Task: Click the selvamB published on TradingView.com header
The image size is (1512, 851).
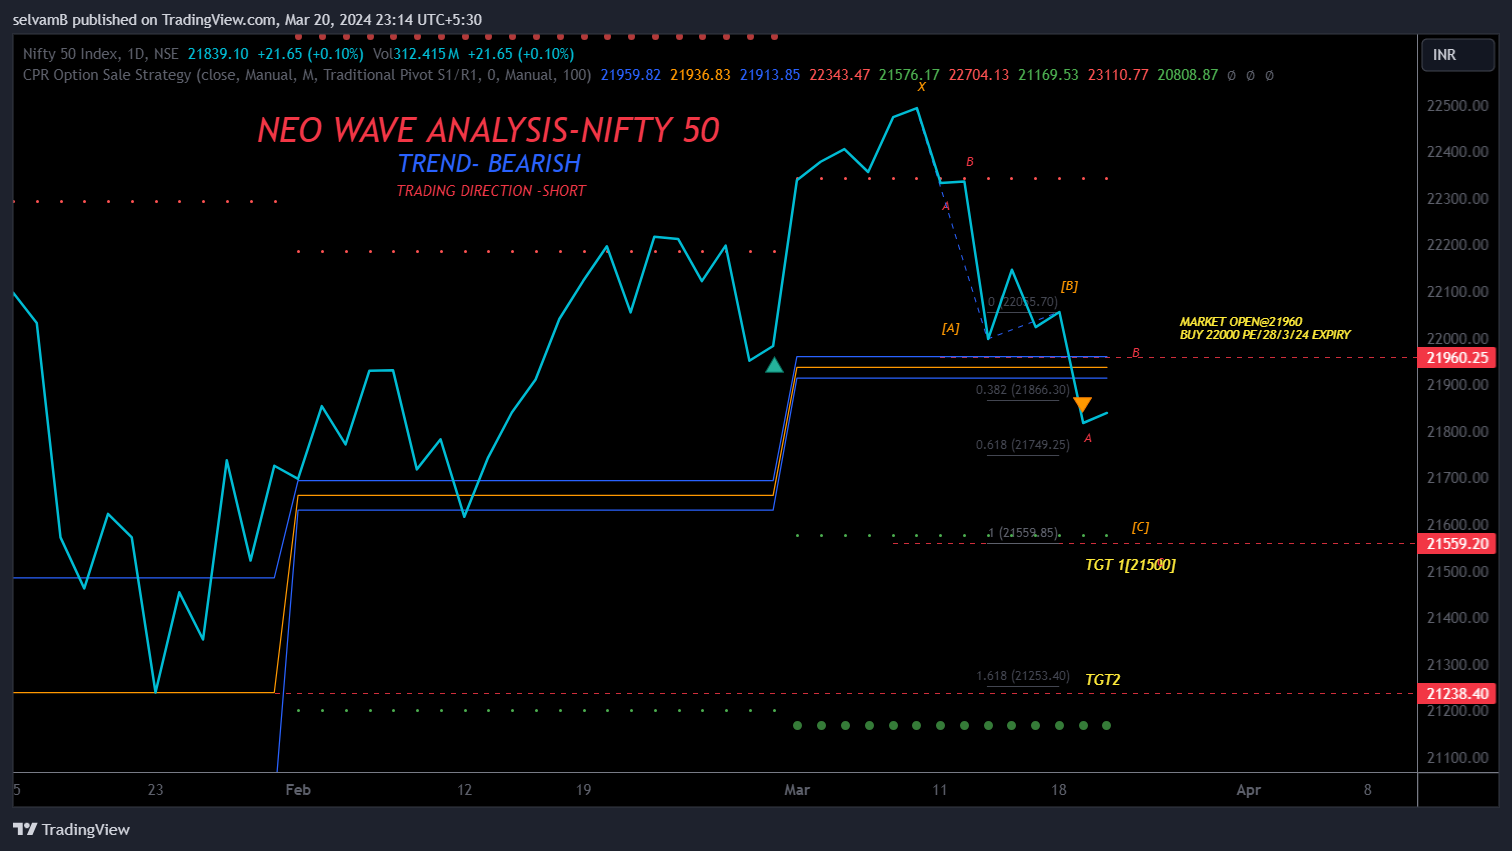Action: tap(247, 20)
